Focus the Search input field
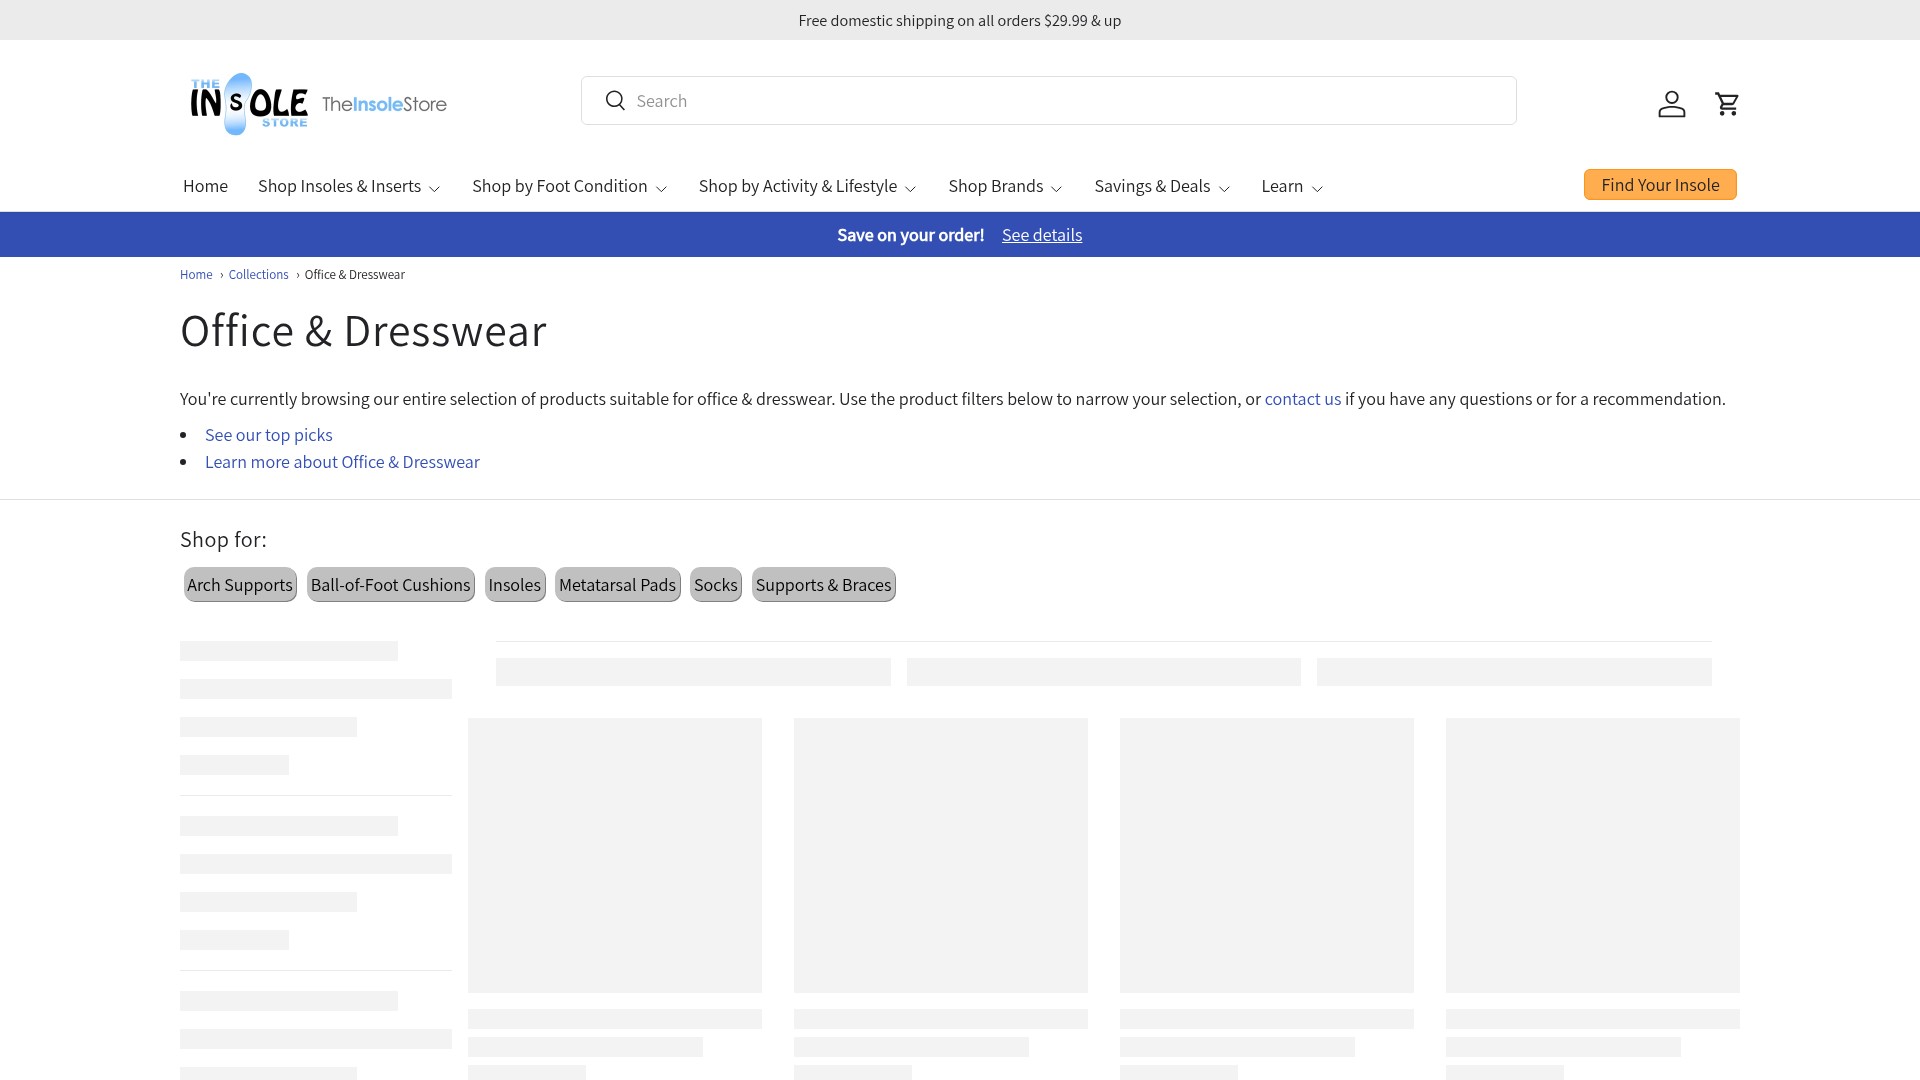This screenshot has height=1080, width=1920. pyautogui.click(x=1048, y=101)
